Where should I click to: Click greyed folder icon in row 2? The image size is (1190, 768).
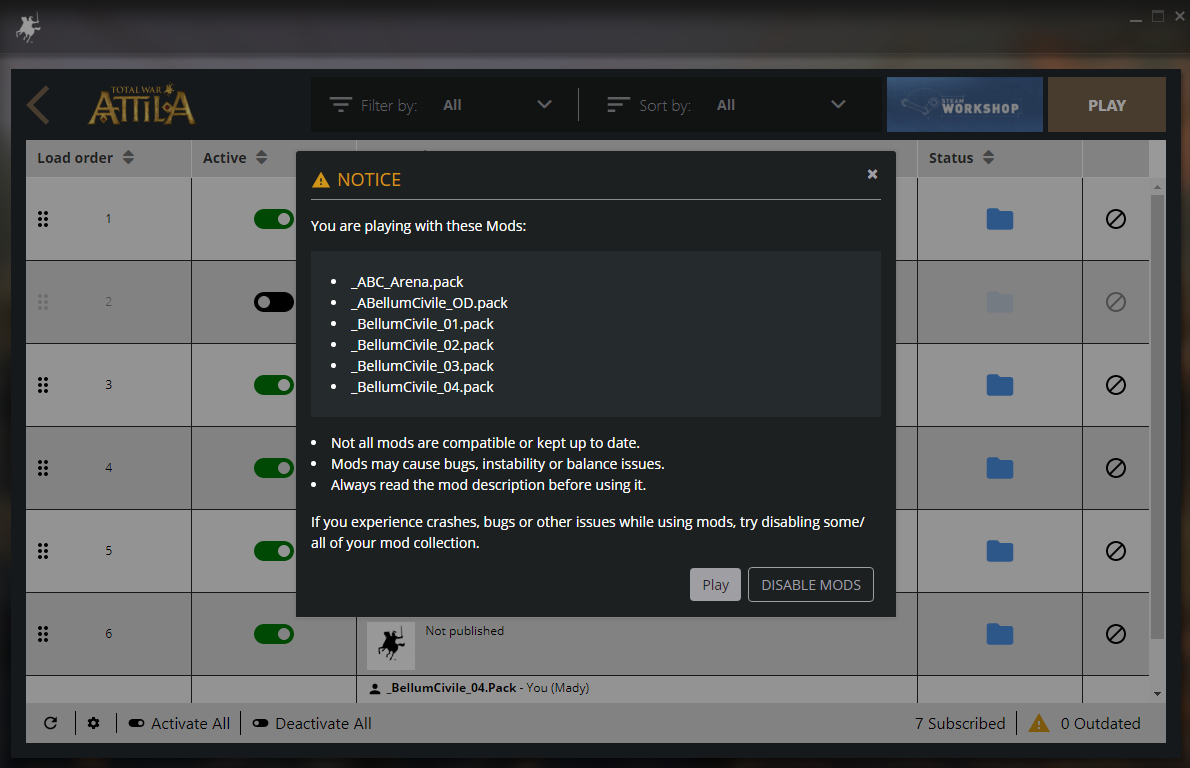pyautogui.click(x=1000, y=302)
